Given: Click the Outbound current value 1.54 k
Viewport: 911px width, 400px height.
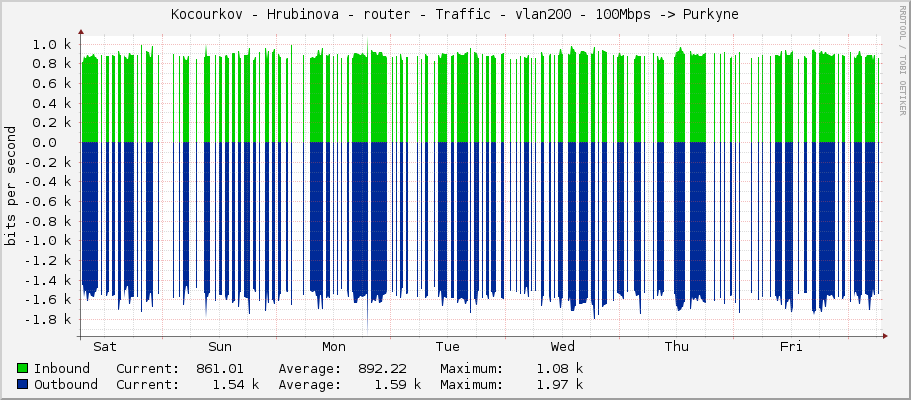Looking at the screenshot, I should (235, 384).
